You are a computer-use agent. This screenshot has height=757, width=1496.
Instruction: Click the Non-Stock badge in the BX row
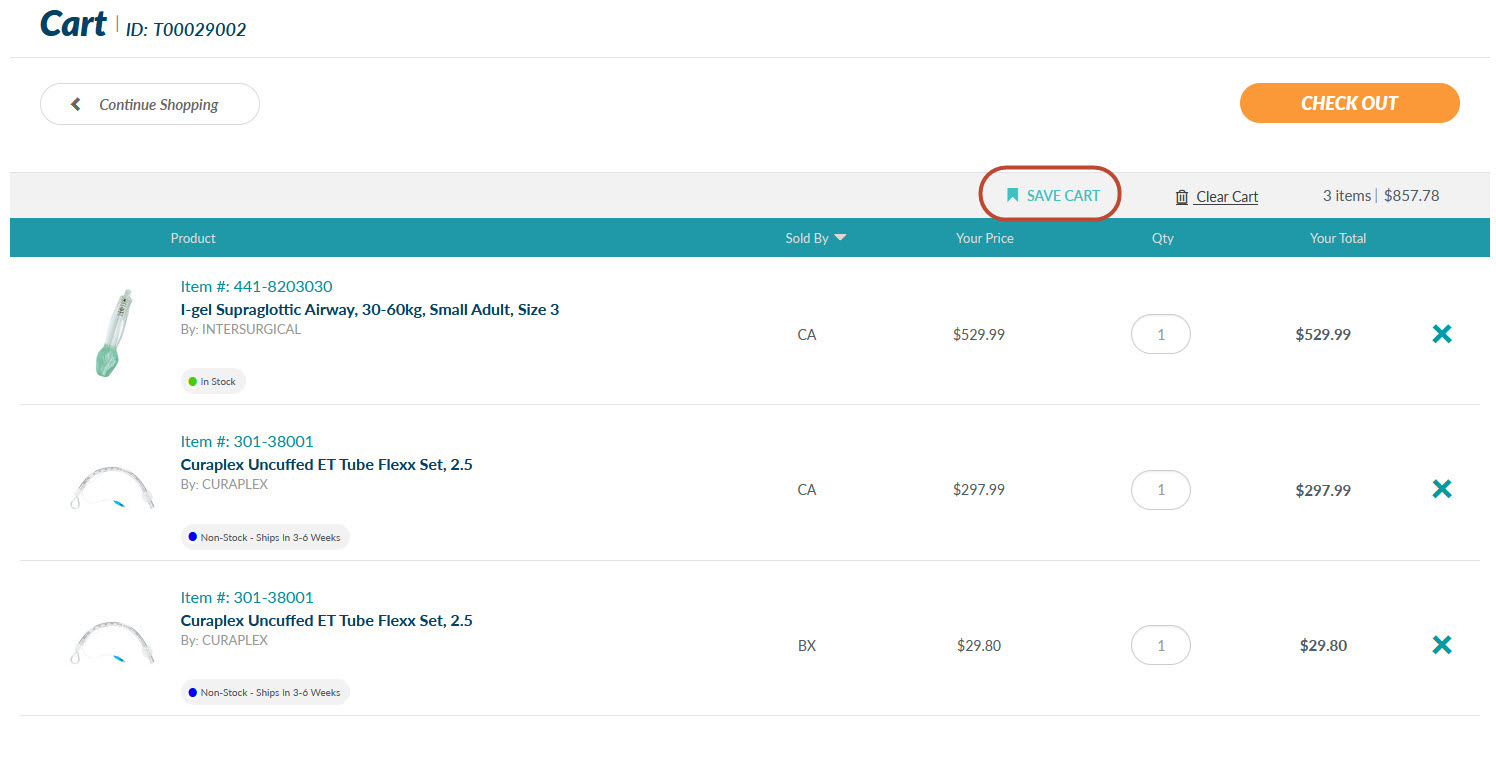click(x=265, y=692)
